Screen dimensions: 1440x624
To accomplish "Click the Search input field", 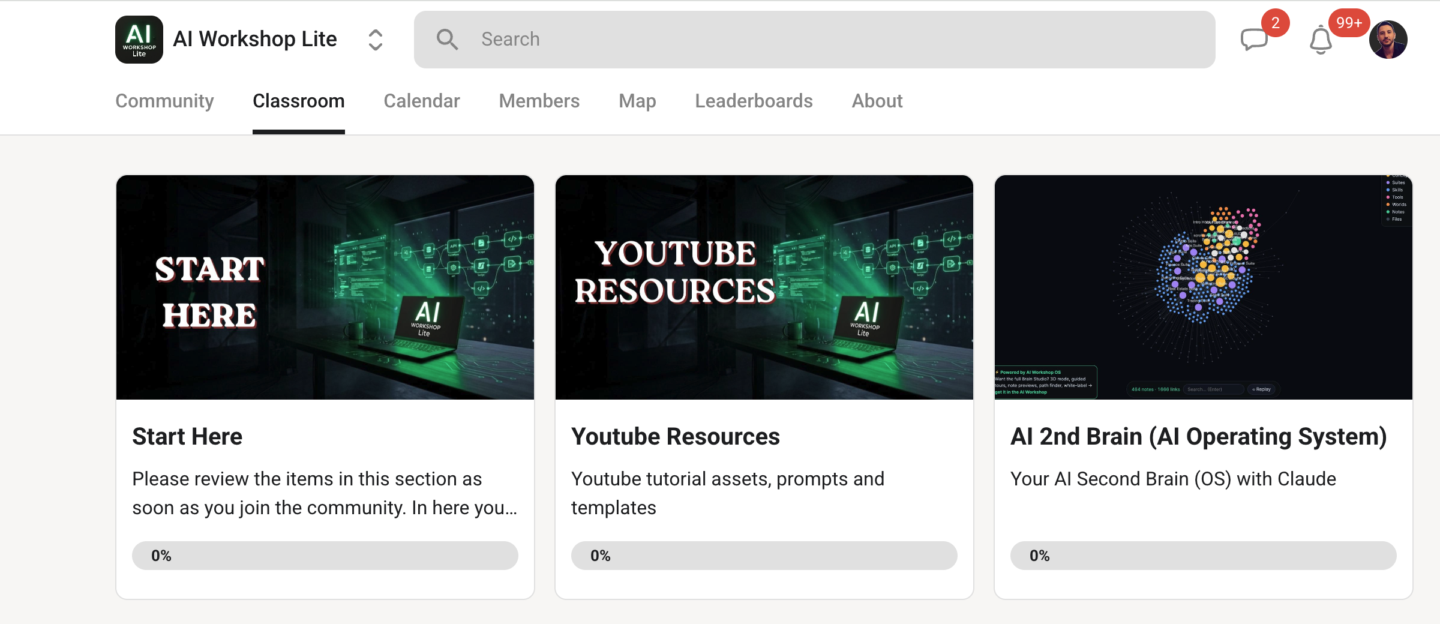I will (814, 40).
